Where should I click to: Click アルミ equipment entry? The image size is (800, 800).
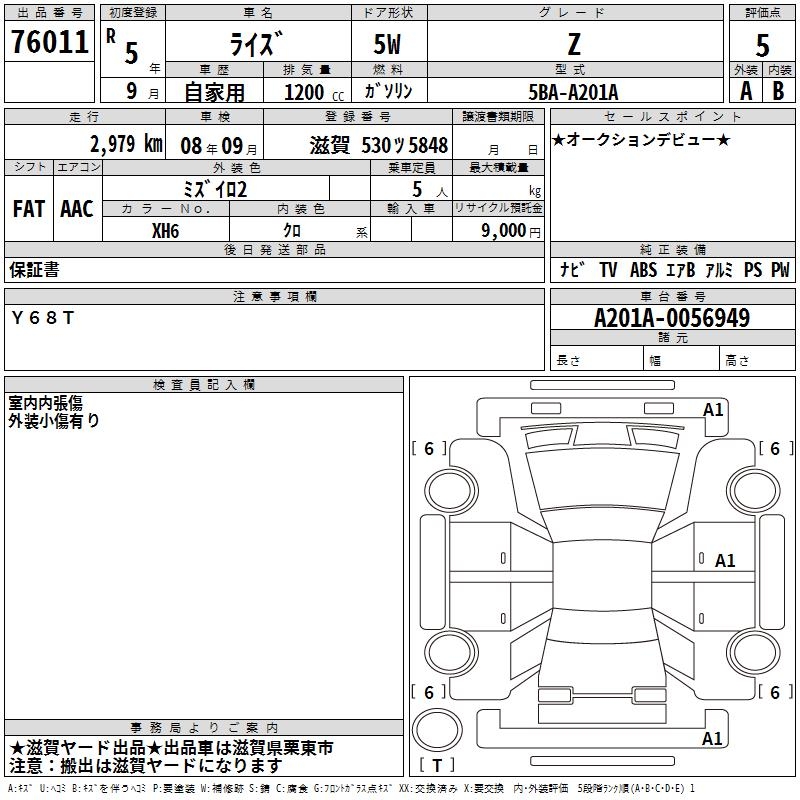[718, 270]
